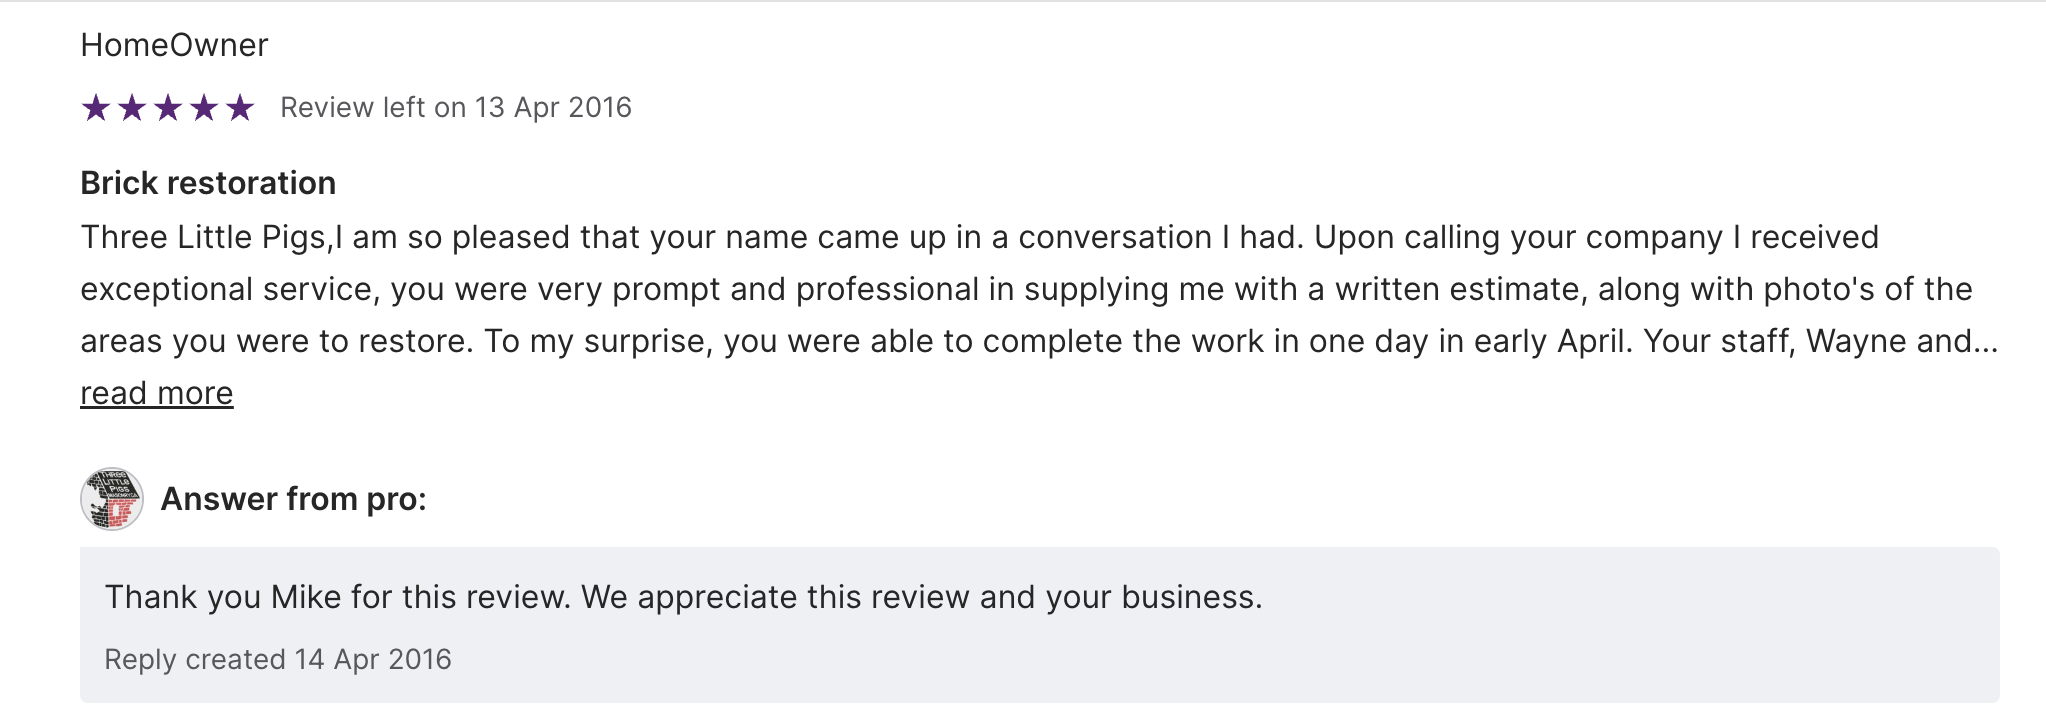Click the "Answer from pro:" heading

coord(294,499)
